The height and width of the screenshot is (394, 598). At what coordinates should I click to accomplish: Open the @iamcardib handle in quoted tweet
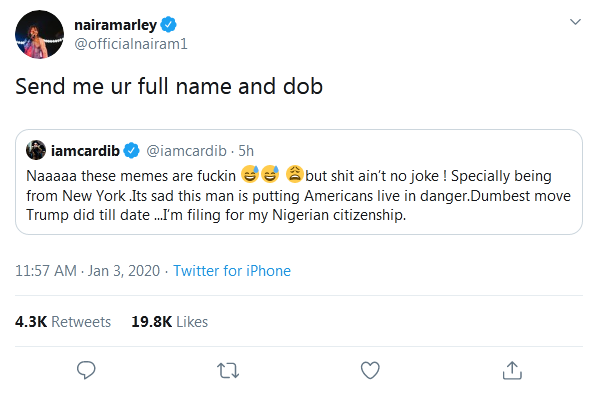coord(186,151)
